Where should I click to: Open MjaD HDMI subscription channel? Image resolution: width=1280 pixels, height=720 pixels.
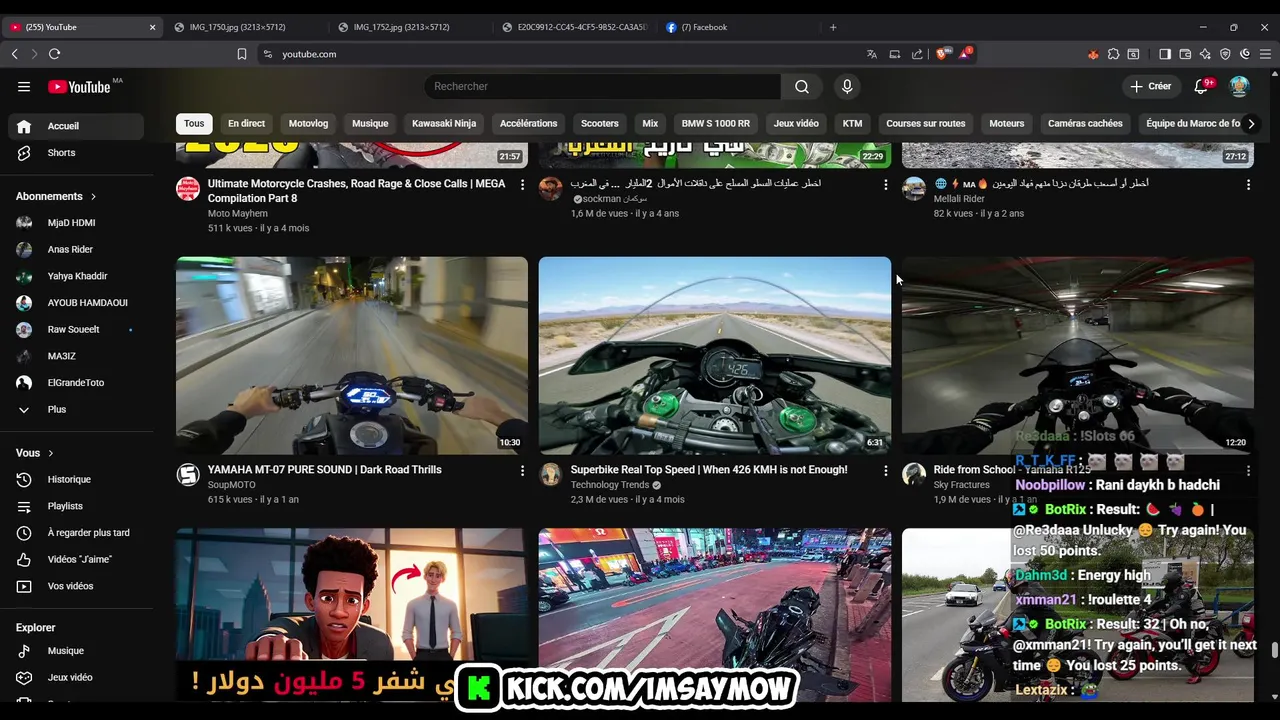click(x=76, y=223)
